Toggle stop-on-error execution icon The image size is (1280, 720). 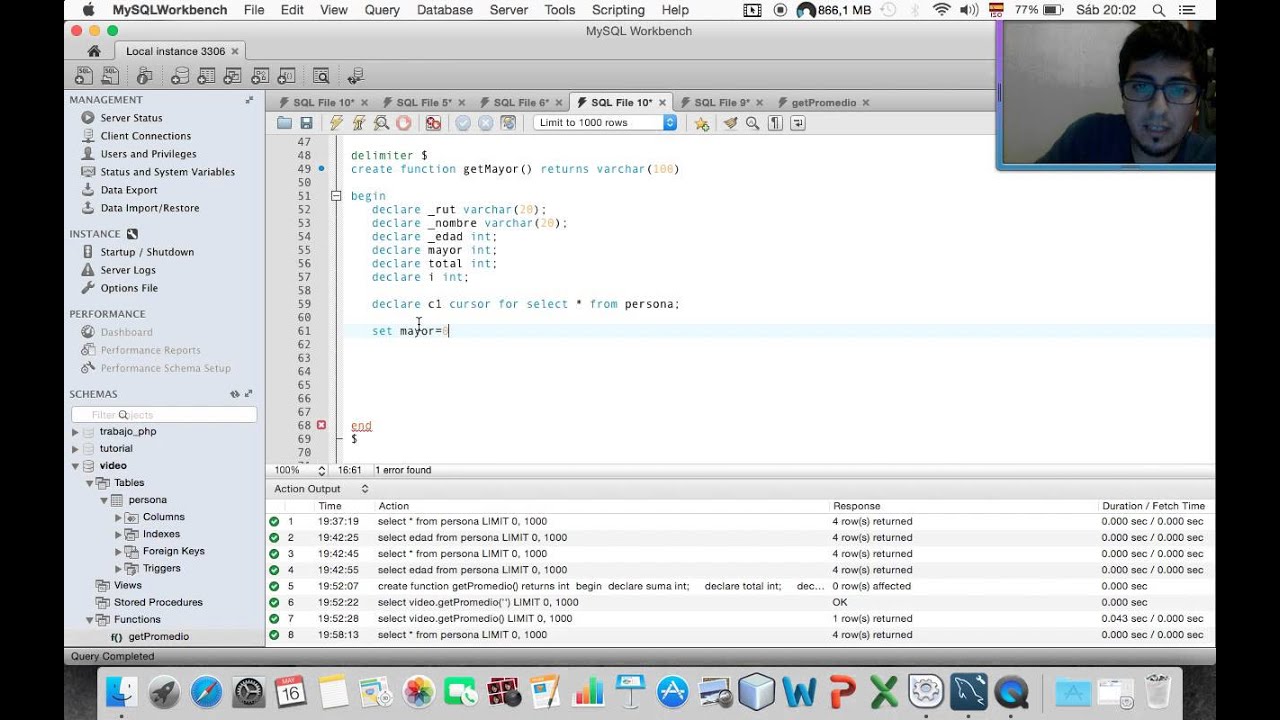click(433, 123)
